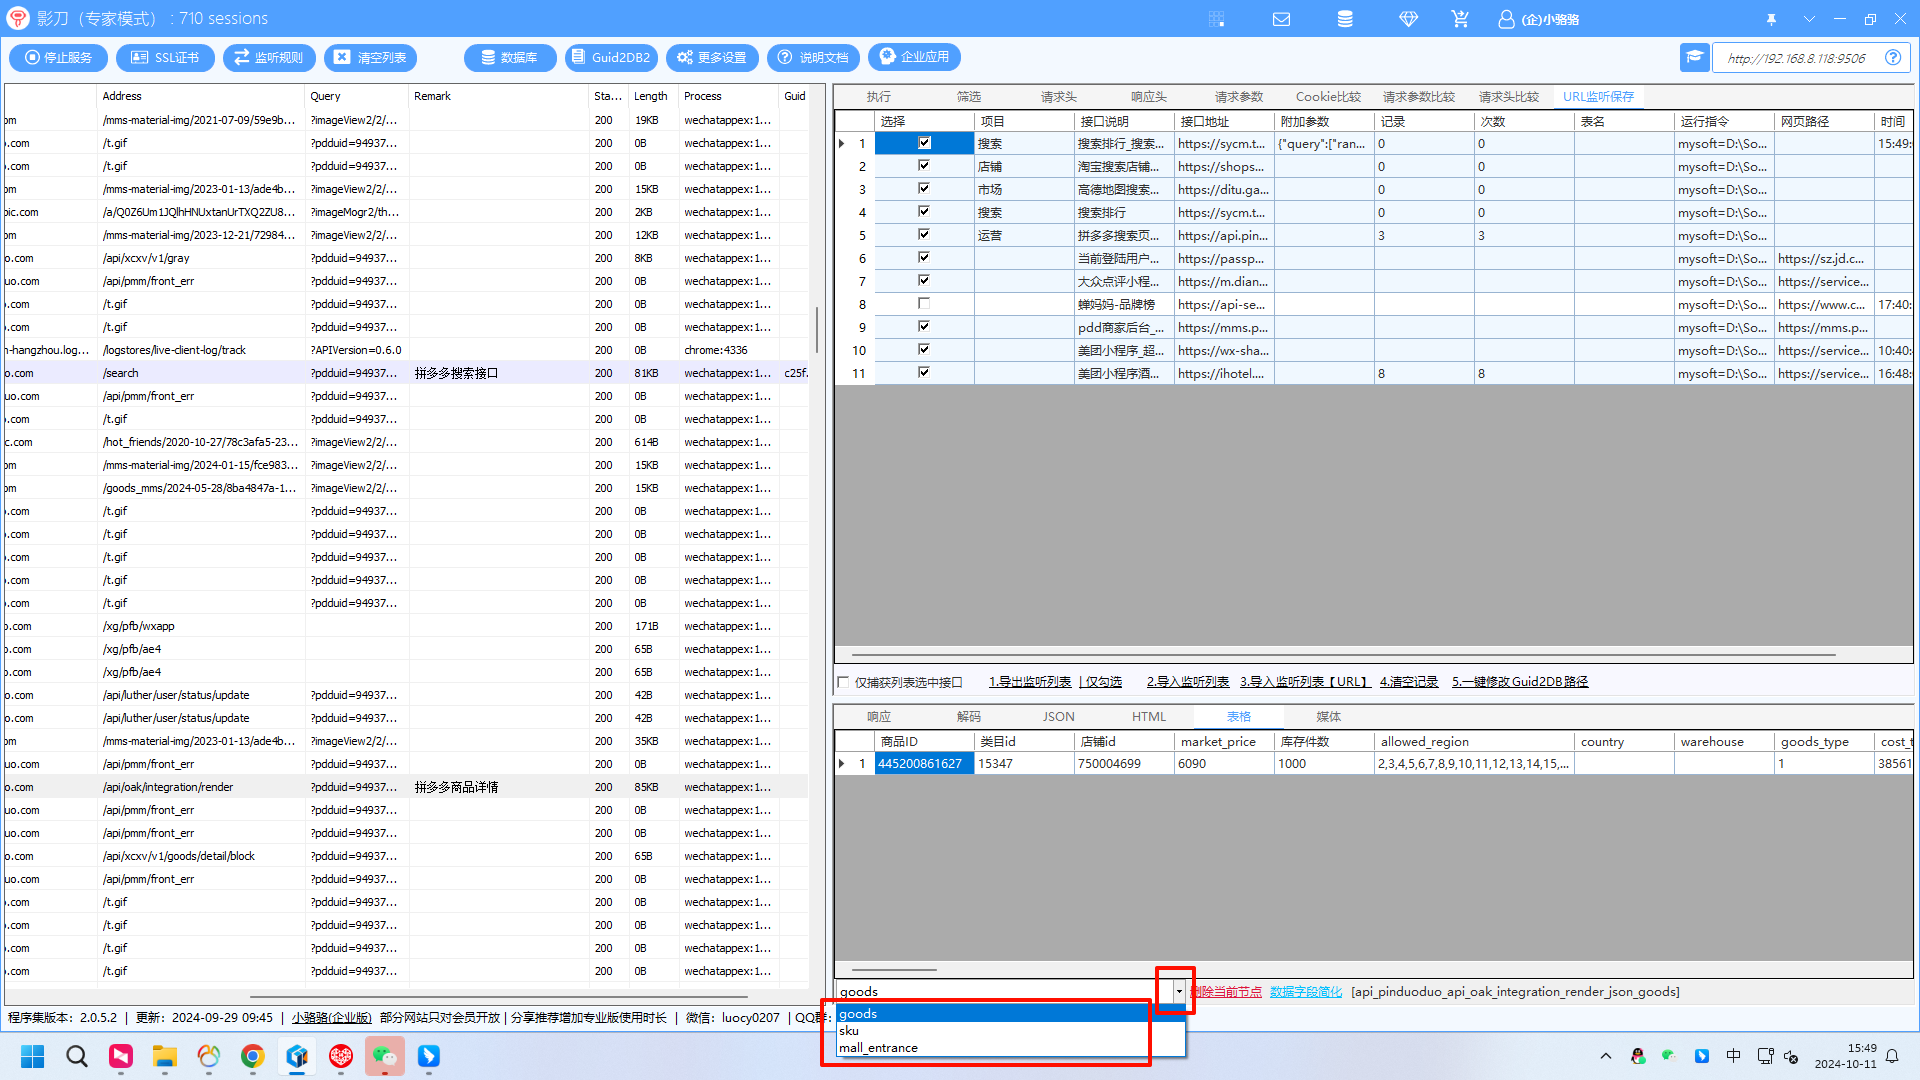Select sku from the dropdown list

point(849,1030)
